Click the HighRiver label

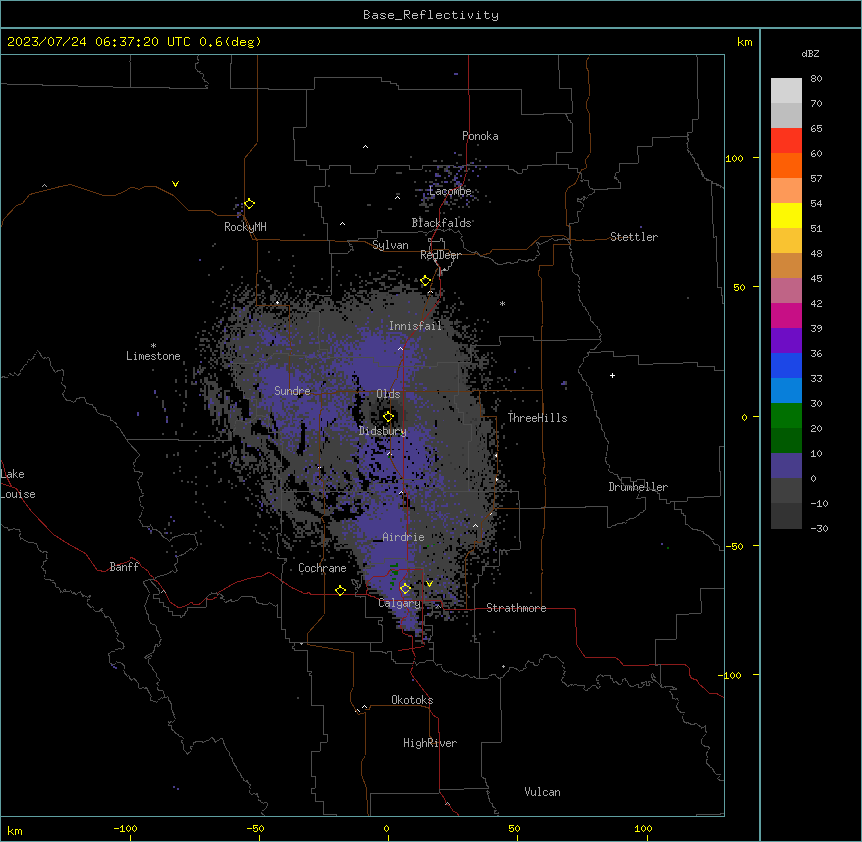(430, 743)
